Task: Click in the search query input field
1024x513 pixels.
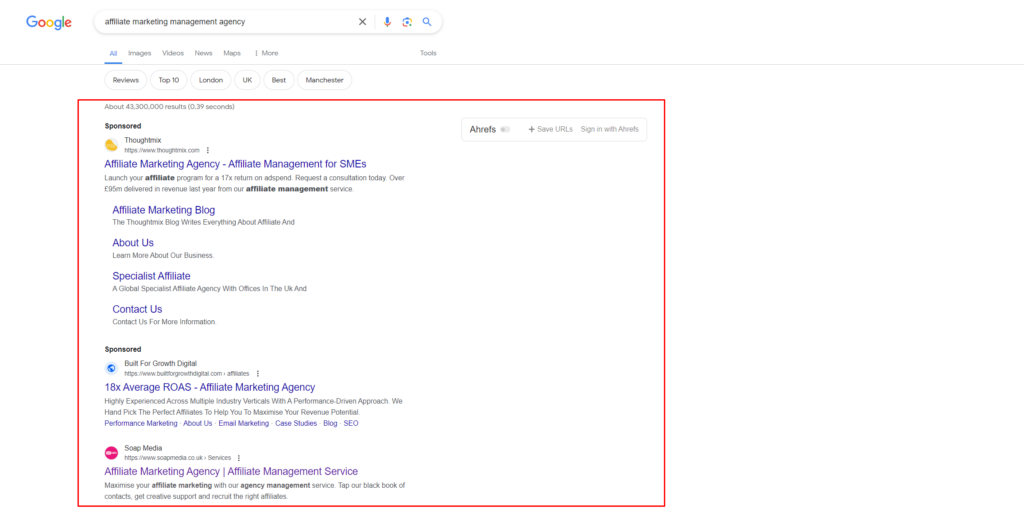Action: [229, 22]
